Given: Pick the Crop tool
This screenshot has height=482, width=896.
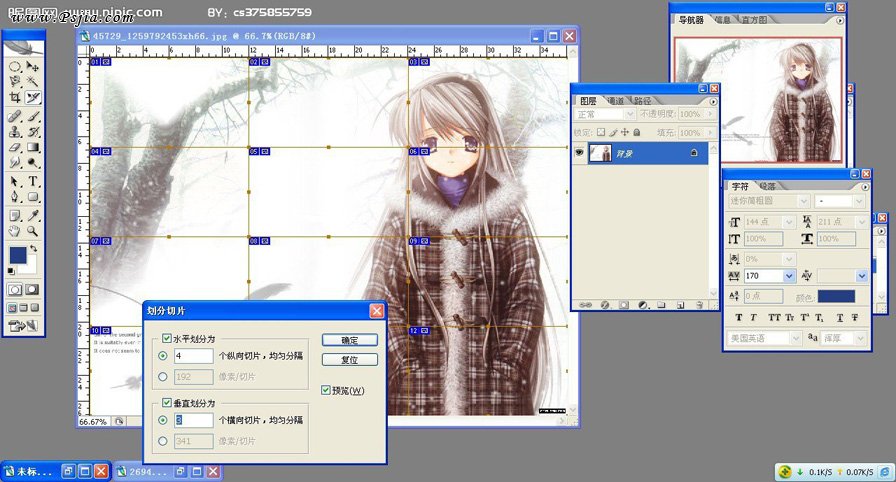Looking at the screenshot, I should (x=15, y=98).
